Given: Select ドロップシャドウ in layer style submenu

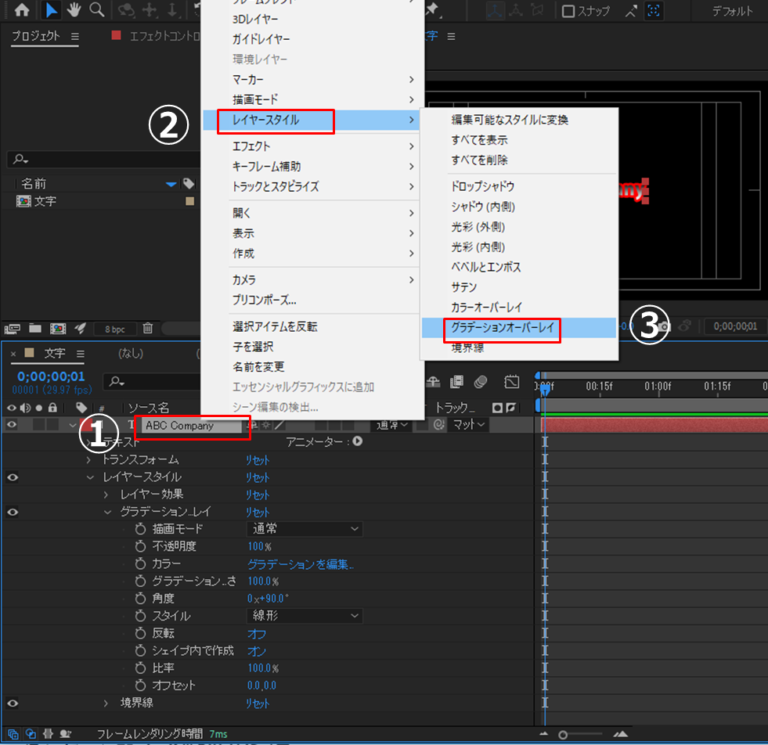Looking at the screenshot, I should [483, 186].
